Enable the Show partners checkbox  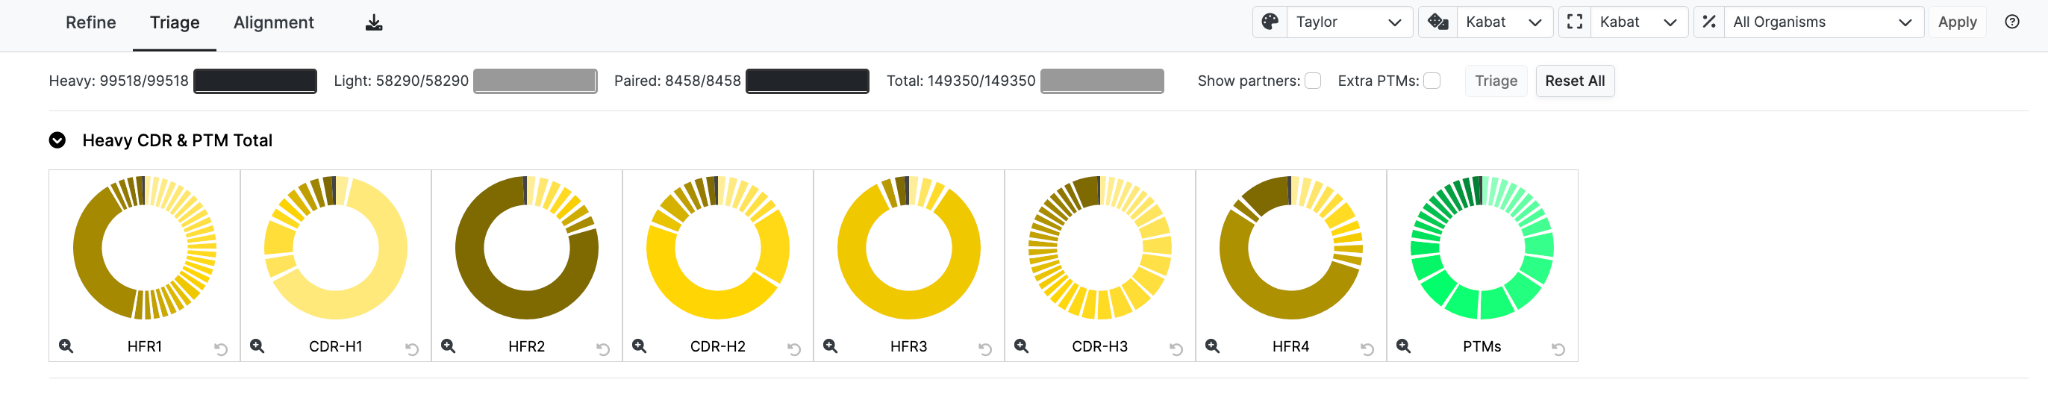point(1313,81)
